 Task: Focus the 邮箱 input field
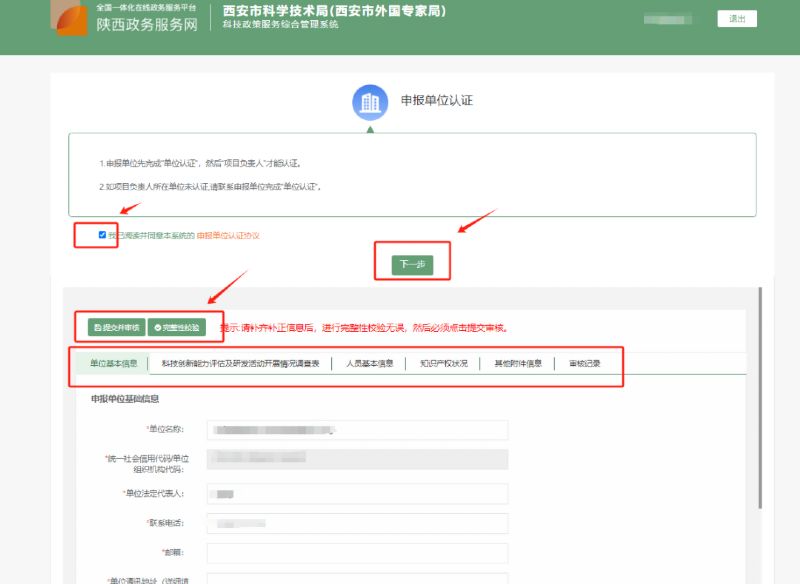coord(357,553)
